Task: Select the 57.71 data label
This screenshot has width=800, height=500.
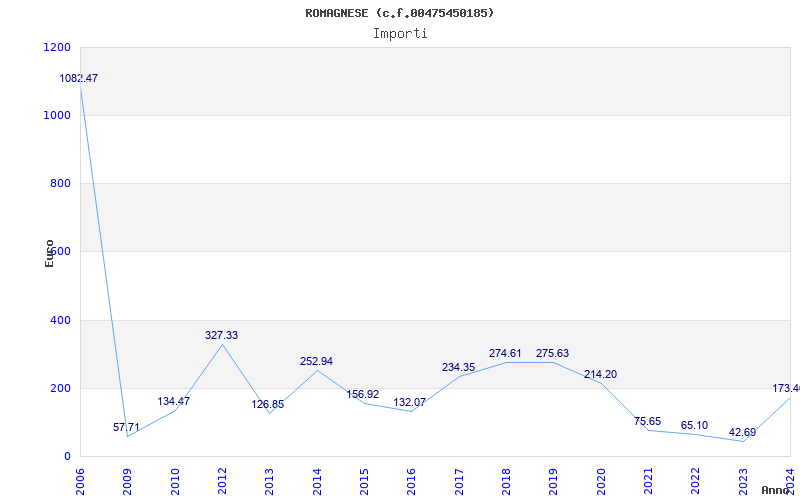Action: click(126, 428)
